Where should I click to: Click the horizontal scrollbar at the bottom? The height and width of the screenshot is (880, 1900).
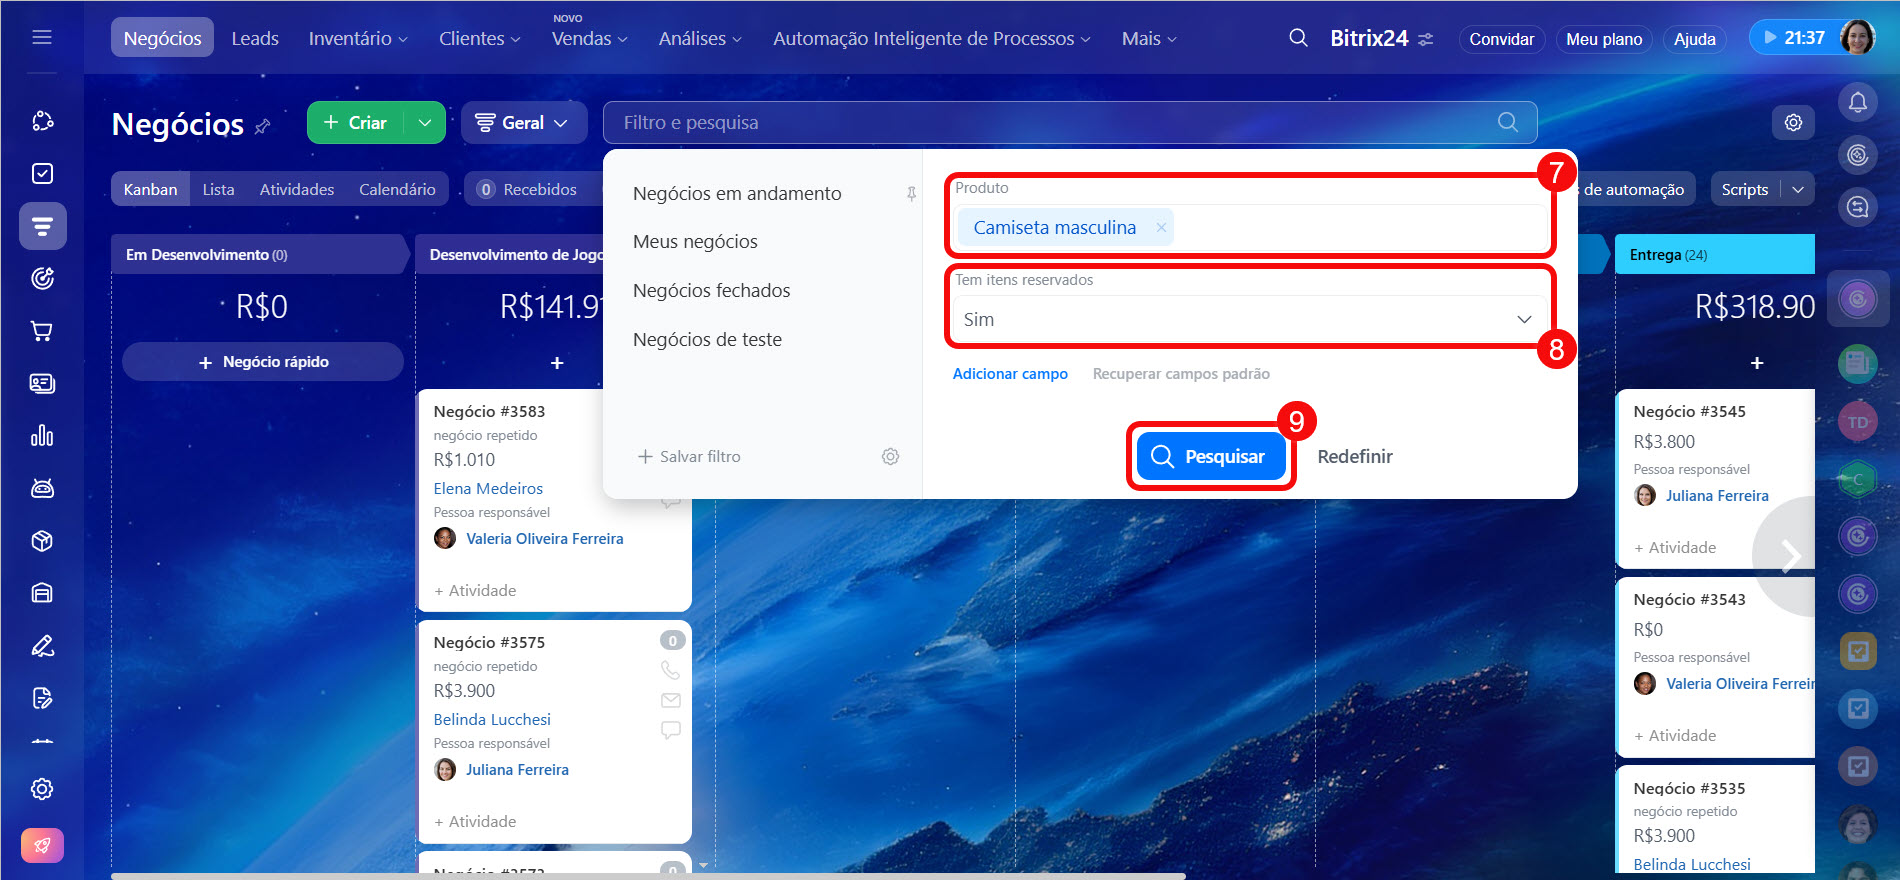pyautogui.click(x=648, y=876)
